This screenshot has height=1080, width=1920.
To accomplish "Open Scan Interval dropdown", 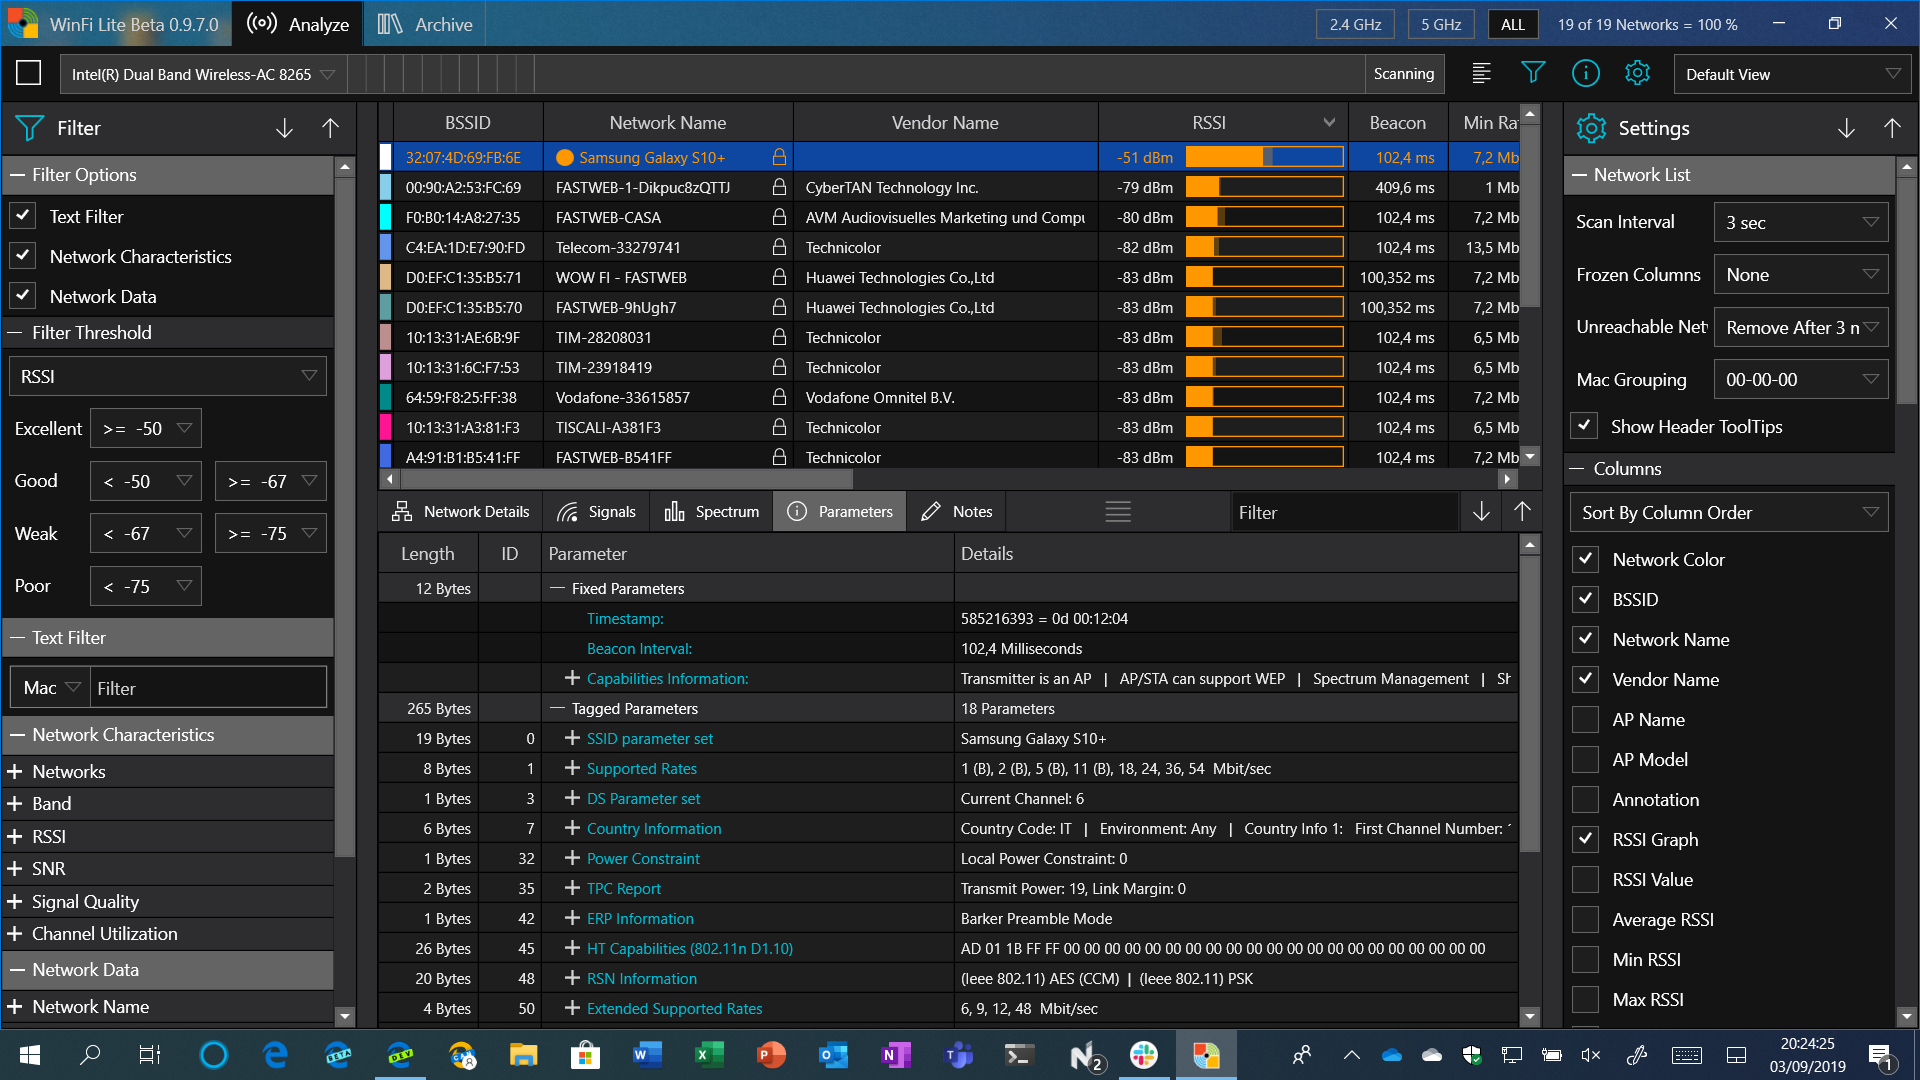I will click(x=1800, y=222).
